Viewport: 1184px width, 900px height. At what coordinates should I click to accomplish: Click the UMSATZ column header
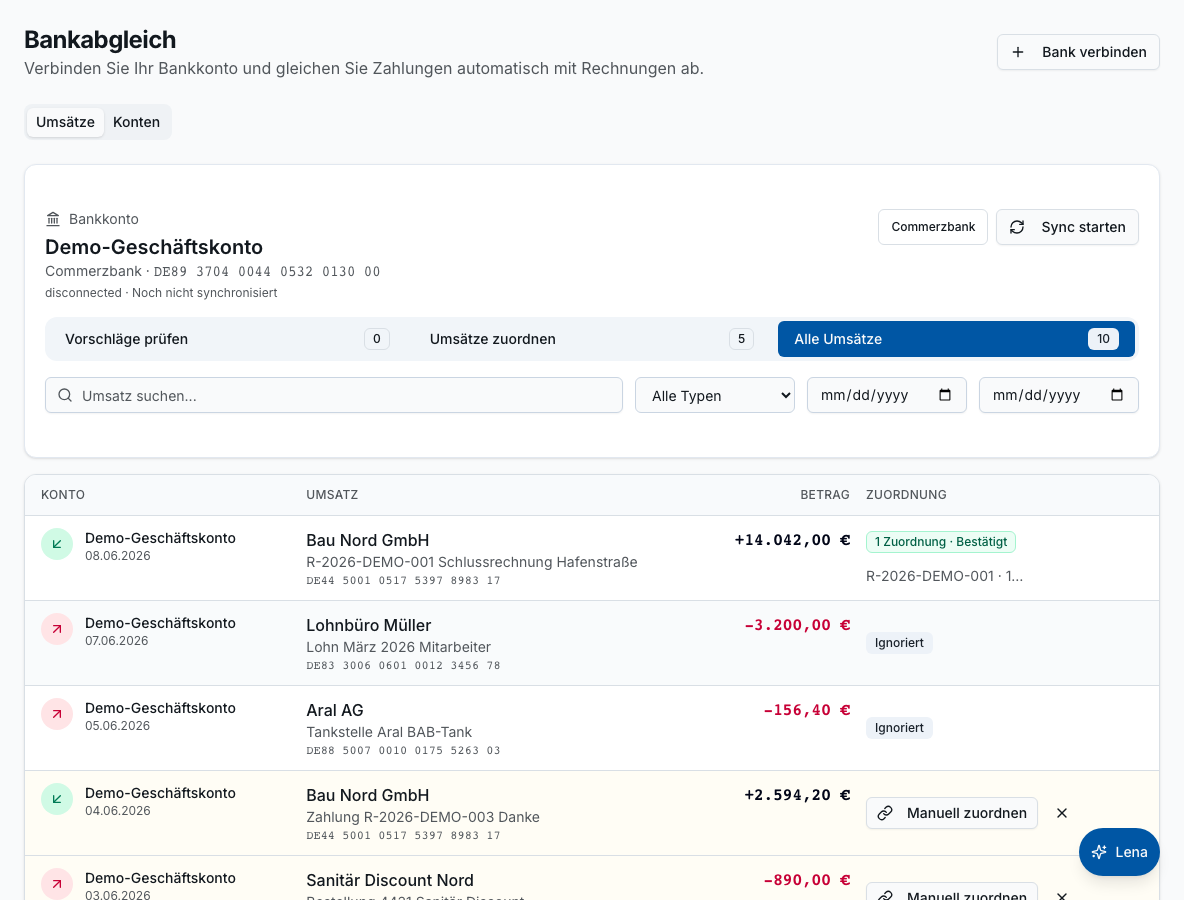[332, 495]
